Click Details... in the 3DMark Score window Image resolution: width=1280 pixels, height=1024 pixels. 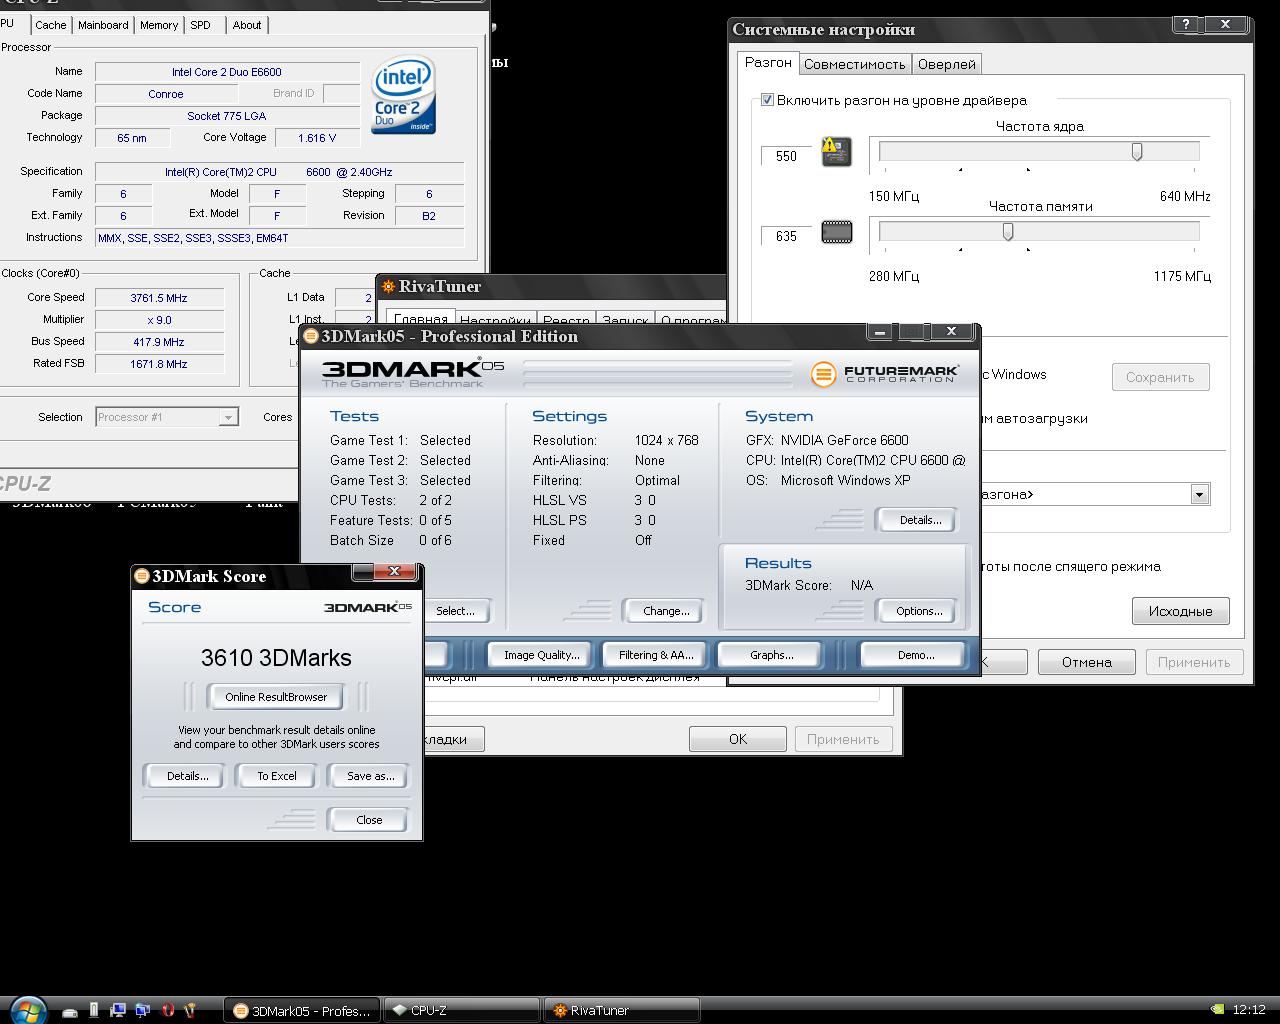pyautogui.click(x=187, y=776)
